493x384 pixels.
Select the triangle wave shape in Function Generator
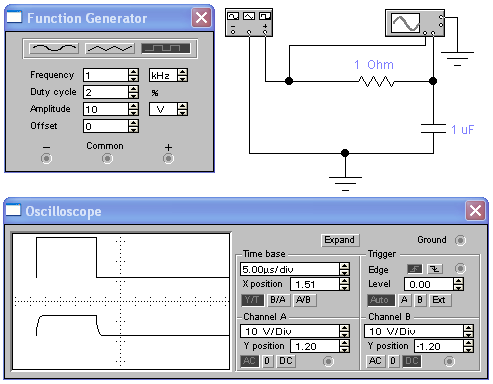pyautogui.click(x=110, y=49)
